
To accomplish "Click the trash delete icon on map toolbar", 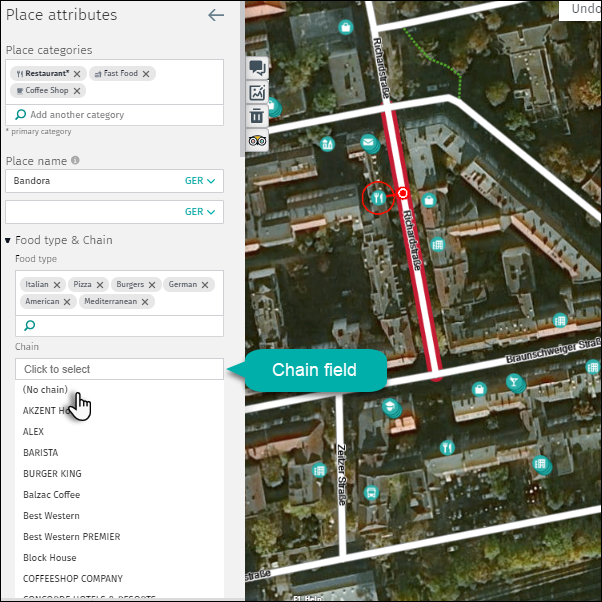I will (x=257, y=116).
